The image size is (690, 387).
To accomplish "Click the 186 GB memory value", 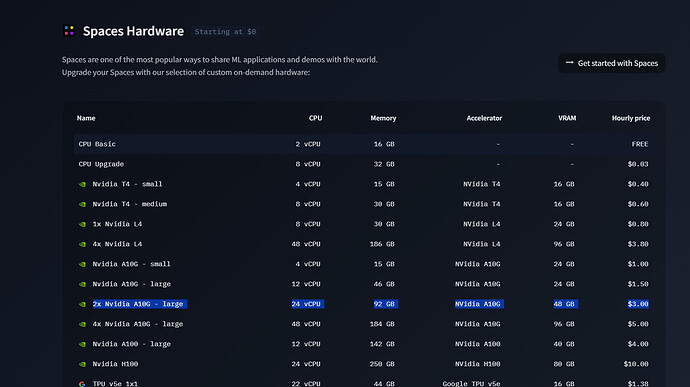I will tap(382, 244).
